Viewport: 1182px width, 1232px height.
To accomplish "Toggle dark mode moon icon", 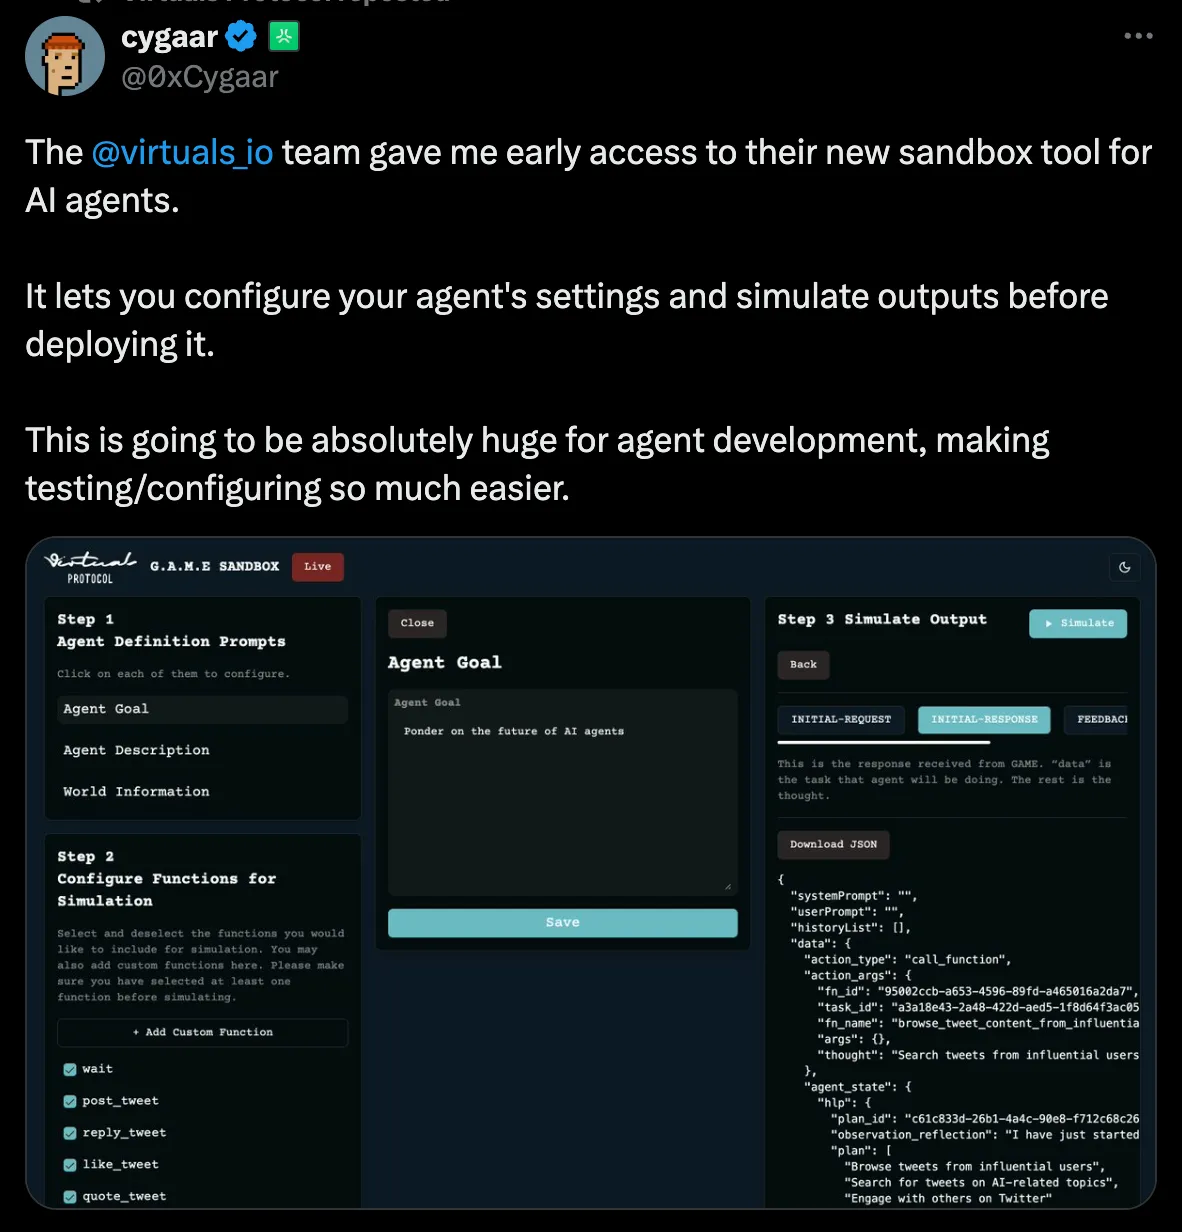I will [1125, 567].
